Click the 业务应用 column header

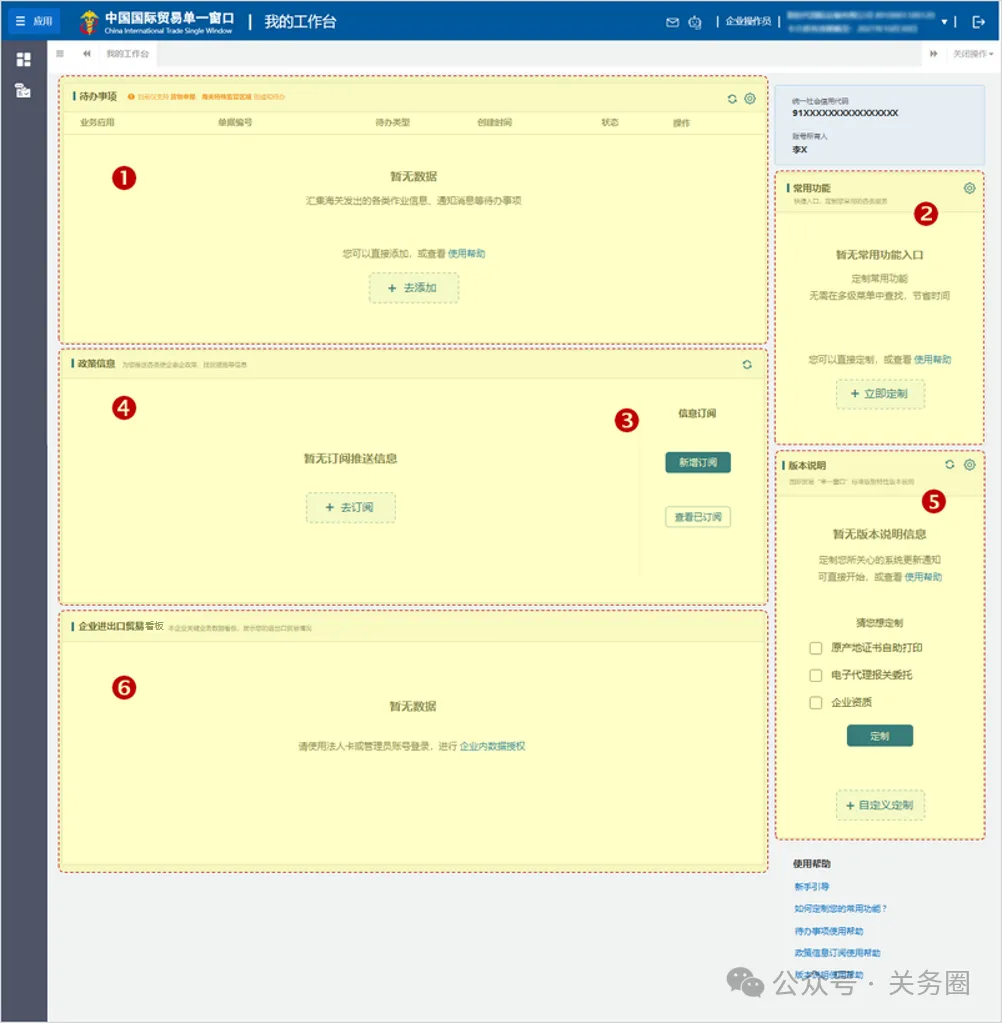pos(97,122)
